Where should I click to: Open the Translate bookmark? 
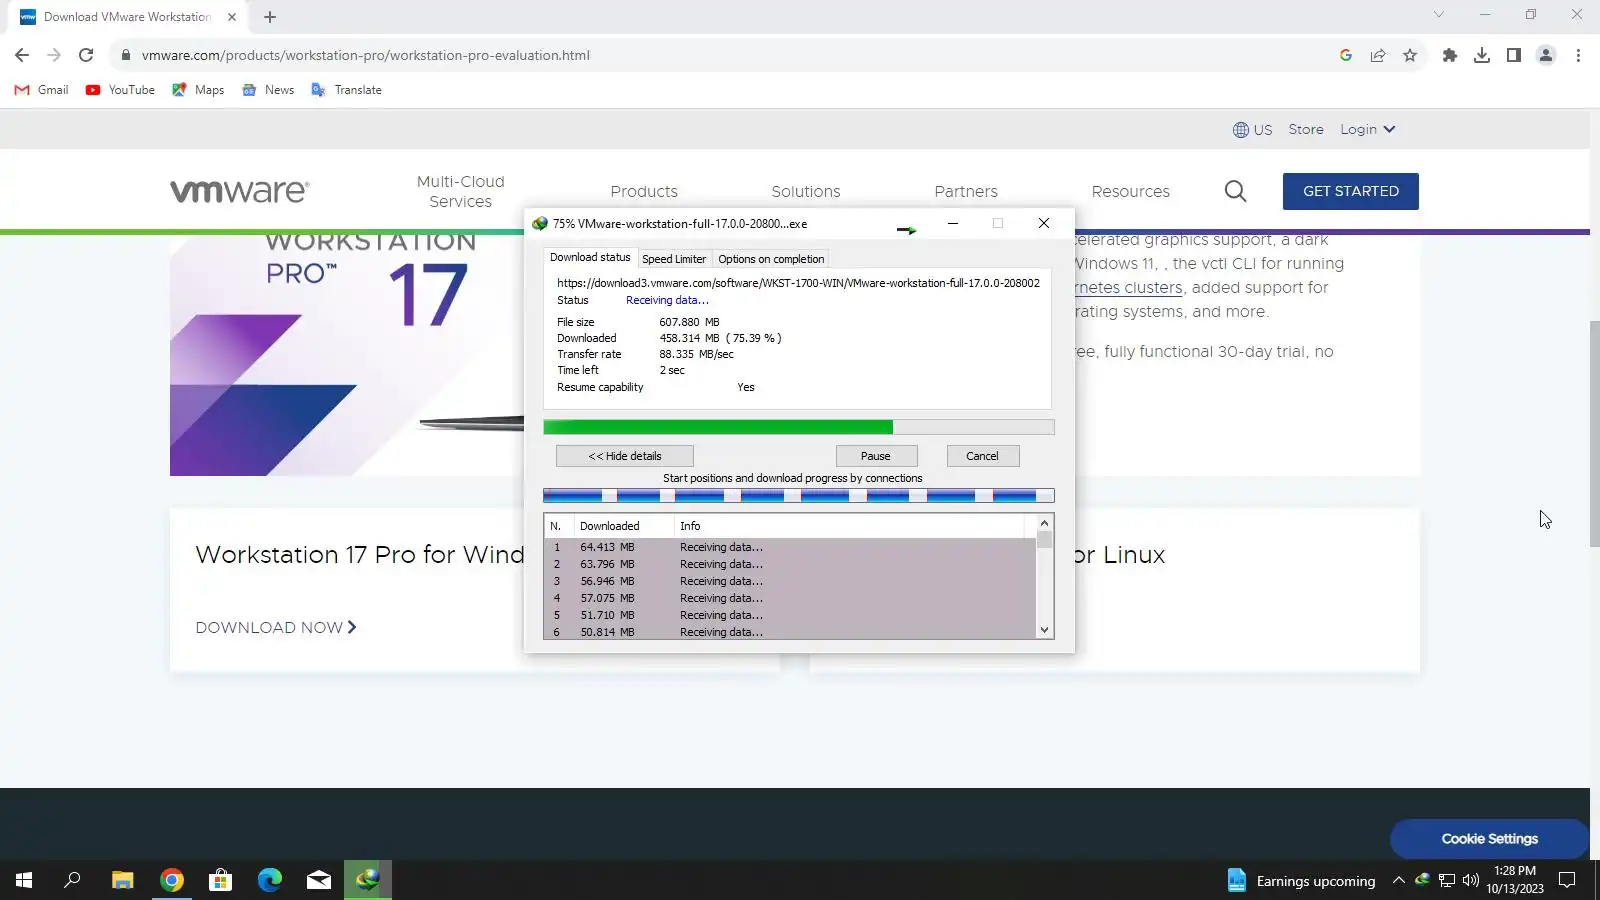click(347, 90)
